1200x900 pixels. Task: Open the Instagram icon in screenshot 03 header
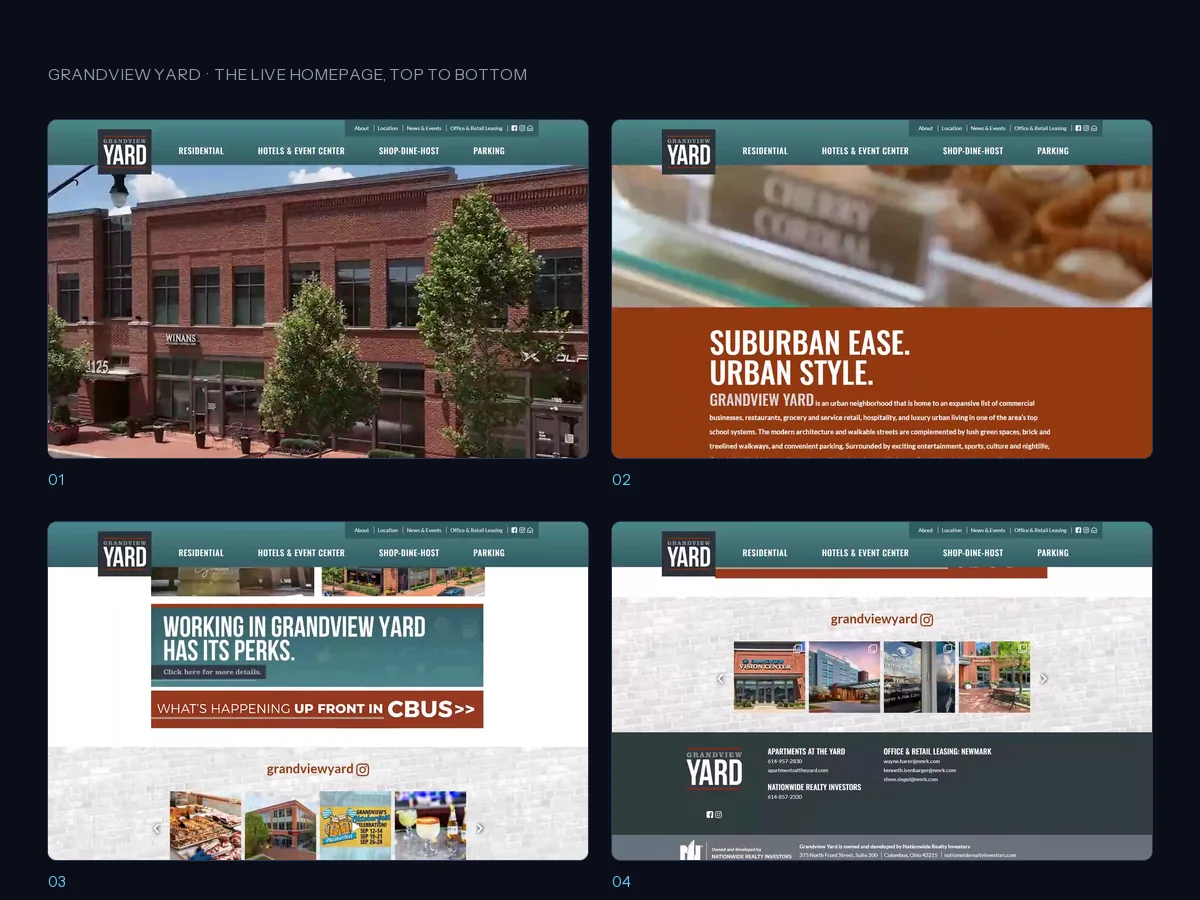(522, 530)
